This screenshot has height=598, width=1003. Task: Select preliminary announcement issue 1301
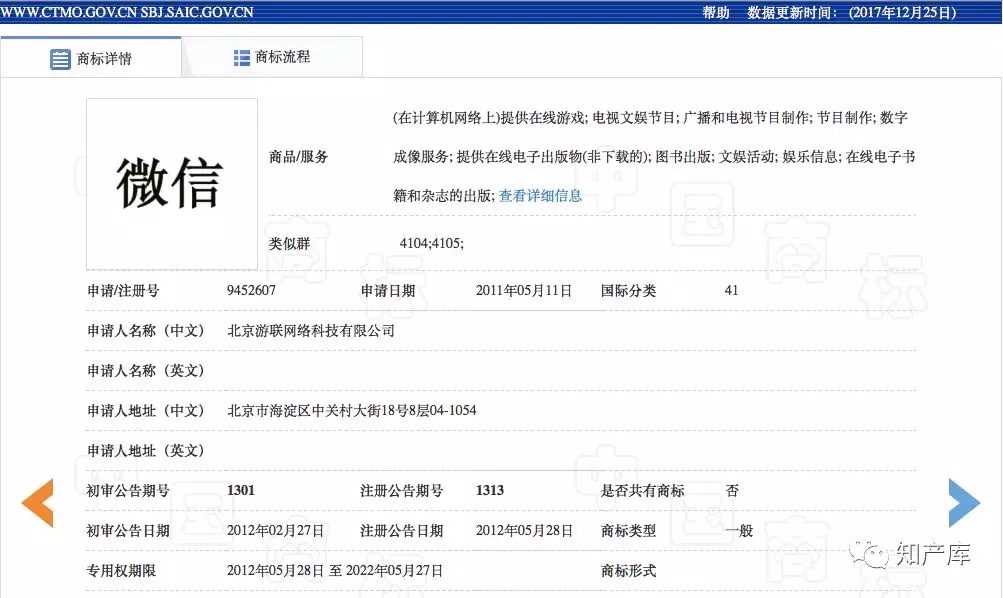tap(241, 491)
